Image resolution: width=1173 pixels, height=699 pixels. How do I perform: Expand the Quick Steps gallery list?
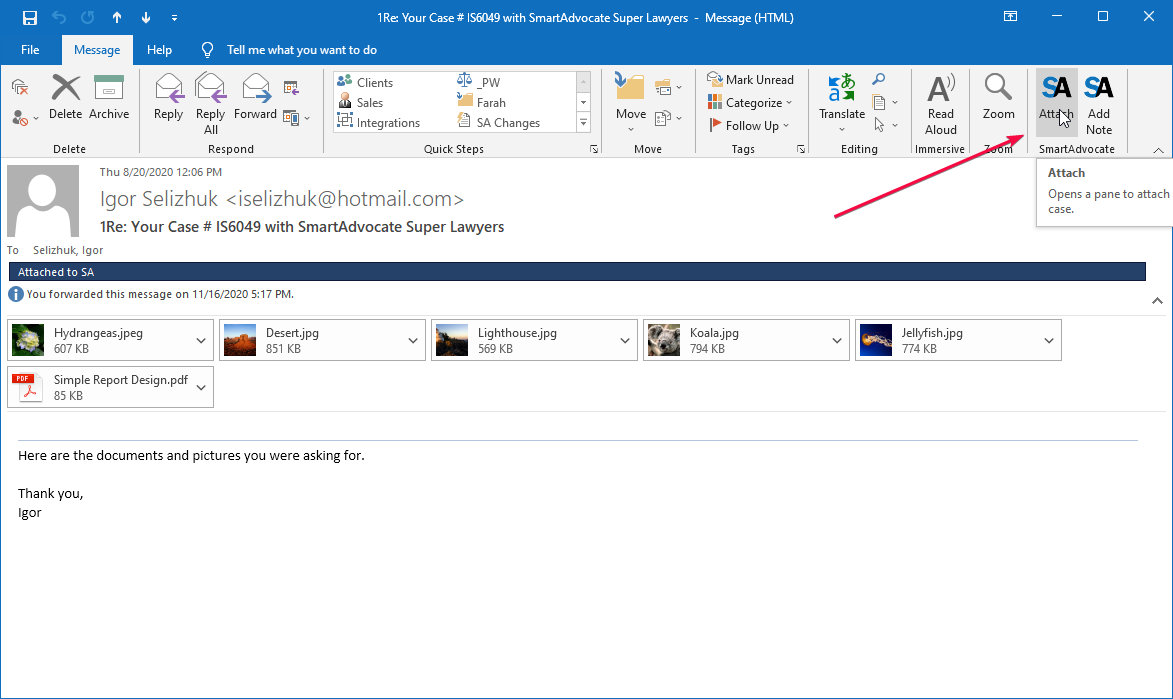pos(583,123)
